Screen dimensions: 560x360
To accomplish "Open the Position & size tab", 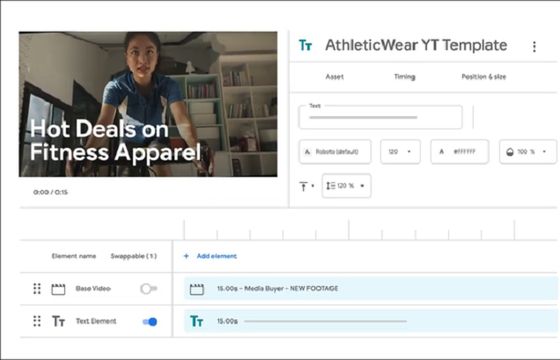I will coord(484,76).
